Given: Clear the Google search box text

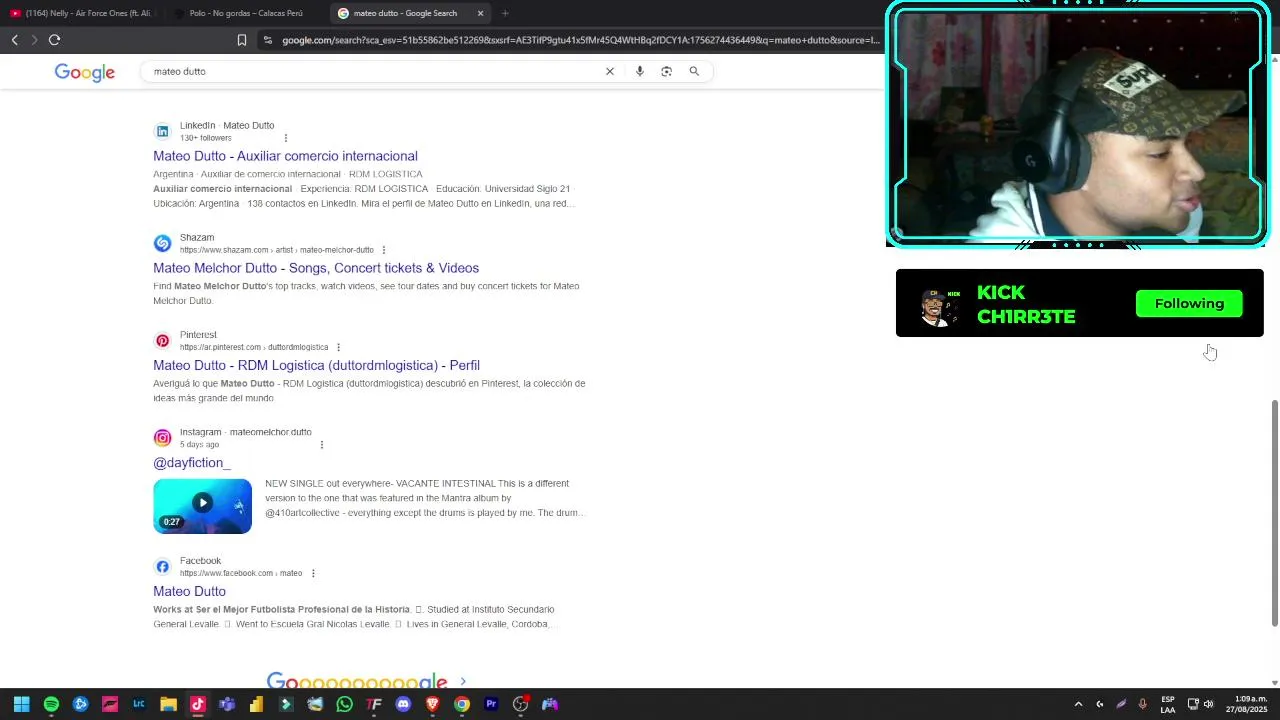Looking at the screenshot, I should pos(609,71).
